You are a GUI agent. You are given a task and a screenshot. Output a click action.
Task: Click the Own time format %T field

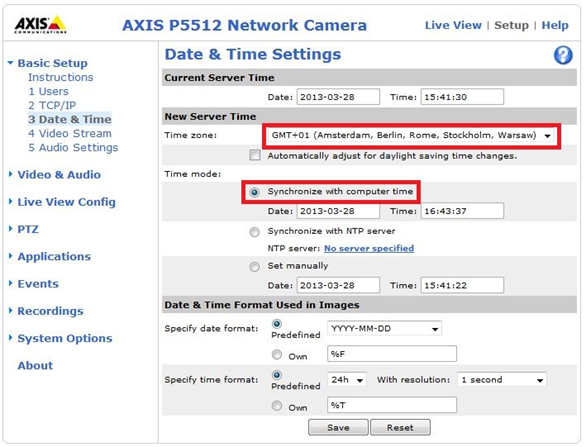pyautogui.click(x=392, y=405)
